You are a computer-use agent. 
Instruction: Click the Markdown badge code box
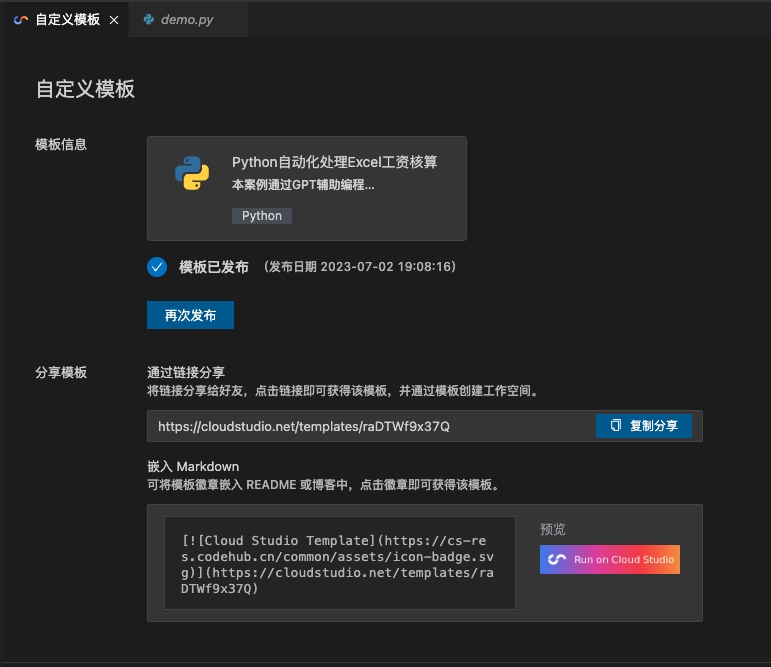(340, 563)
